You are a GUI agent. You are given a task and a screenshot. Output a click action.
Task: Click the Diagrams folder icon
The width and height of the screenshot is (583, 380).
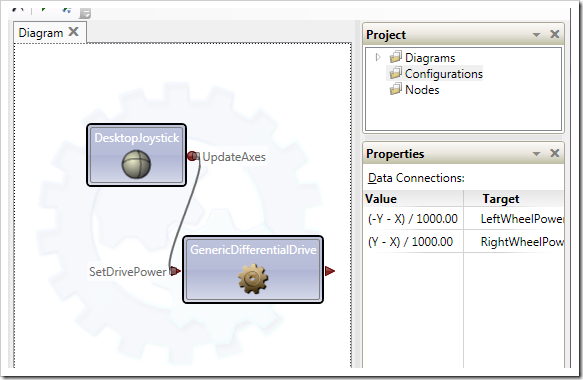(396, 57)
